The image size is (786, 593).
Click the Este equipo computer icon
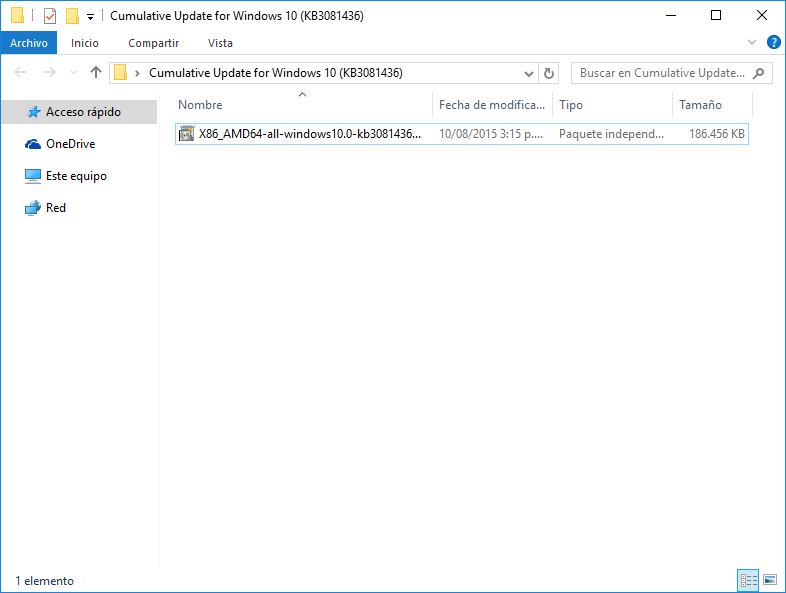(x=33, y=176)
